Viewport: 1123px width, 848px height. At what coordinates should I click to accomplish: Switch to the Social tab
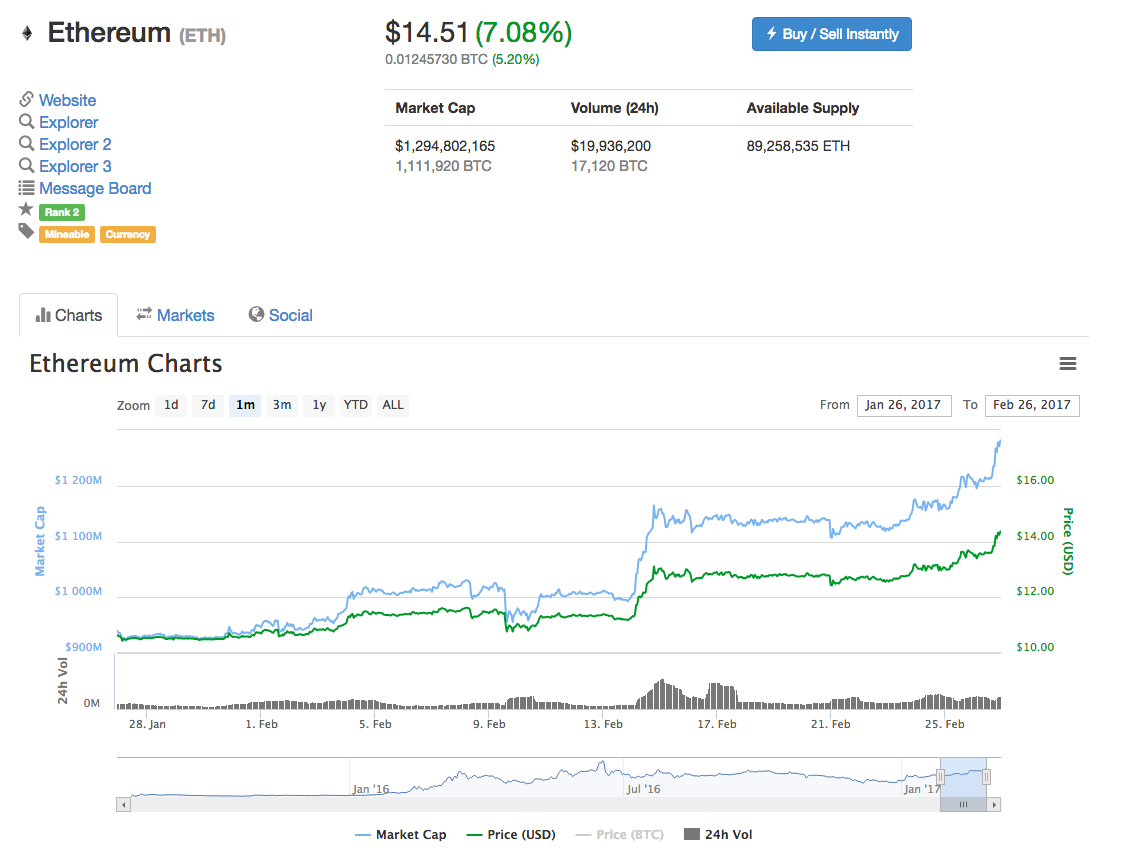tap(289, 315)
